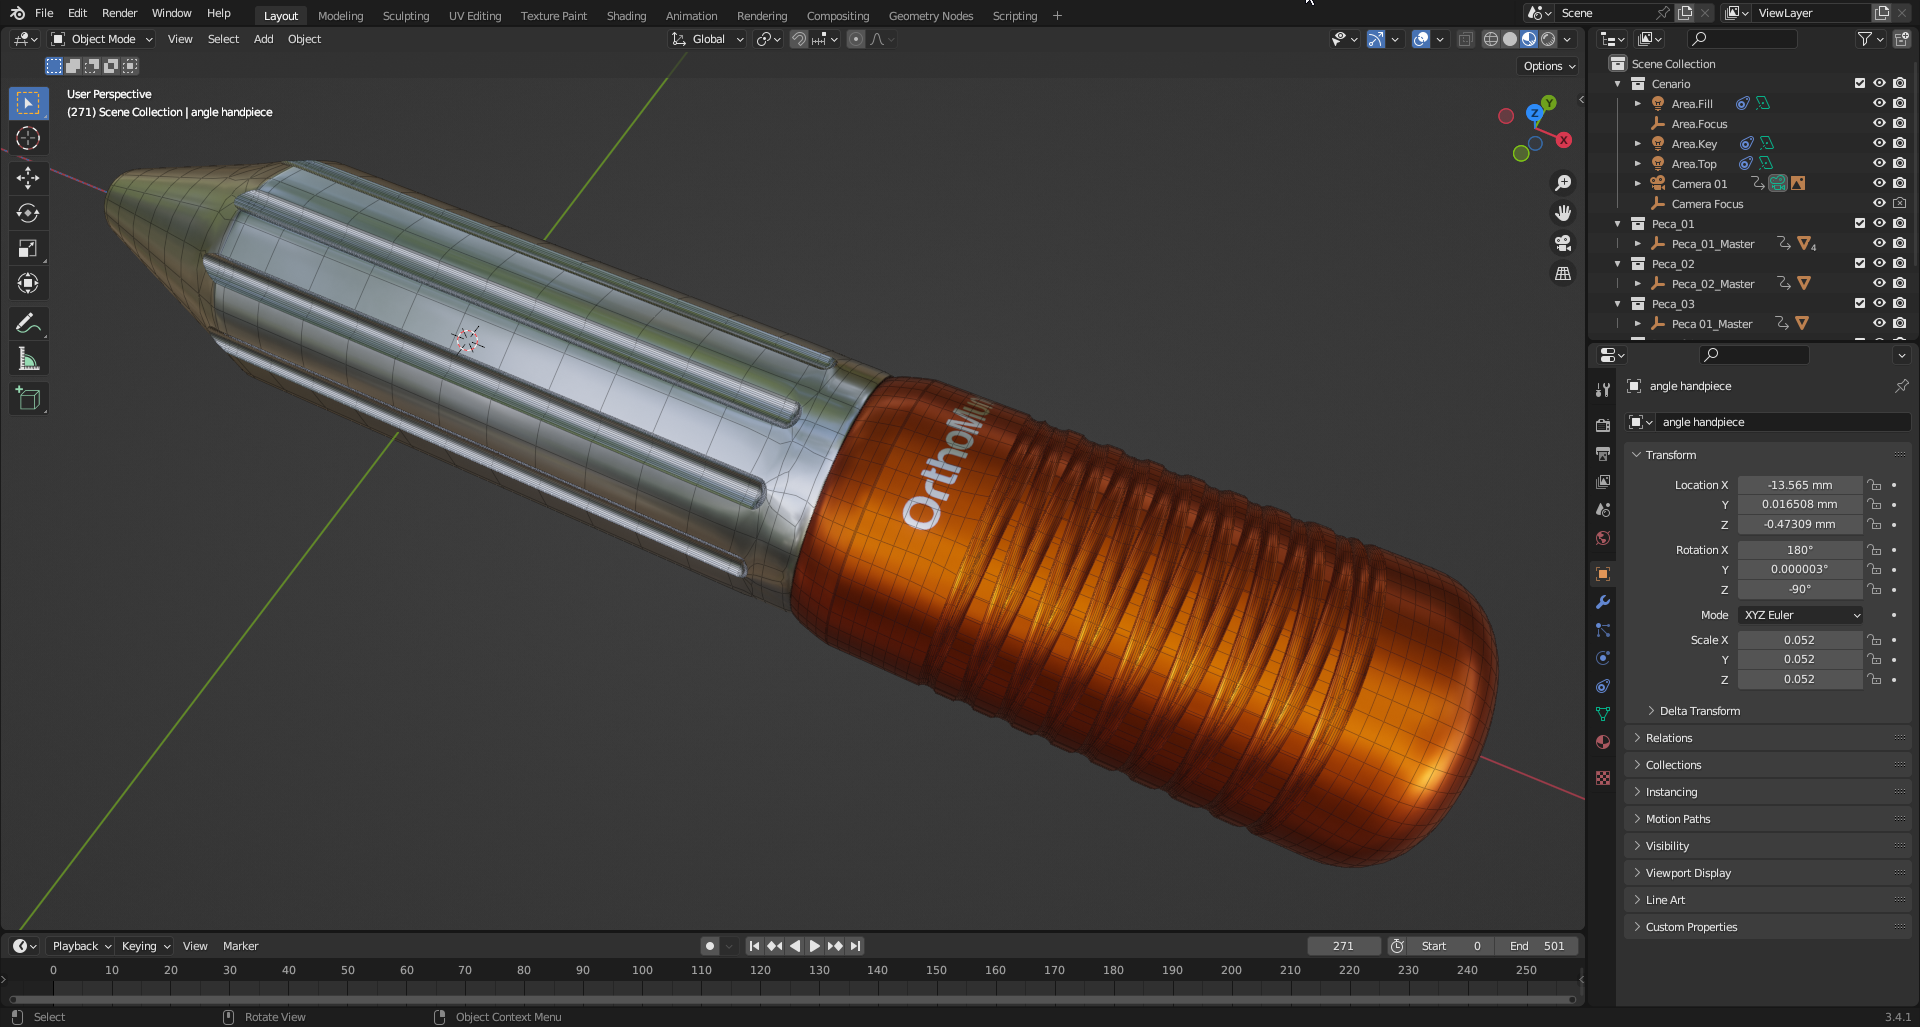Open the Particles properties tab
1920x1027 pixels.
tap(1603, 630)
